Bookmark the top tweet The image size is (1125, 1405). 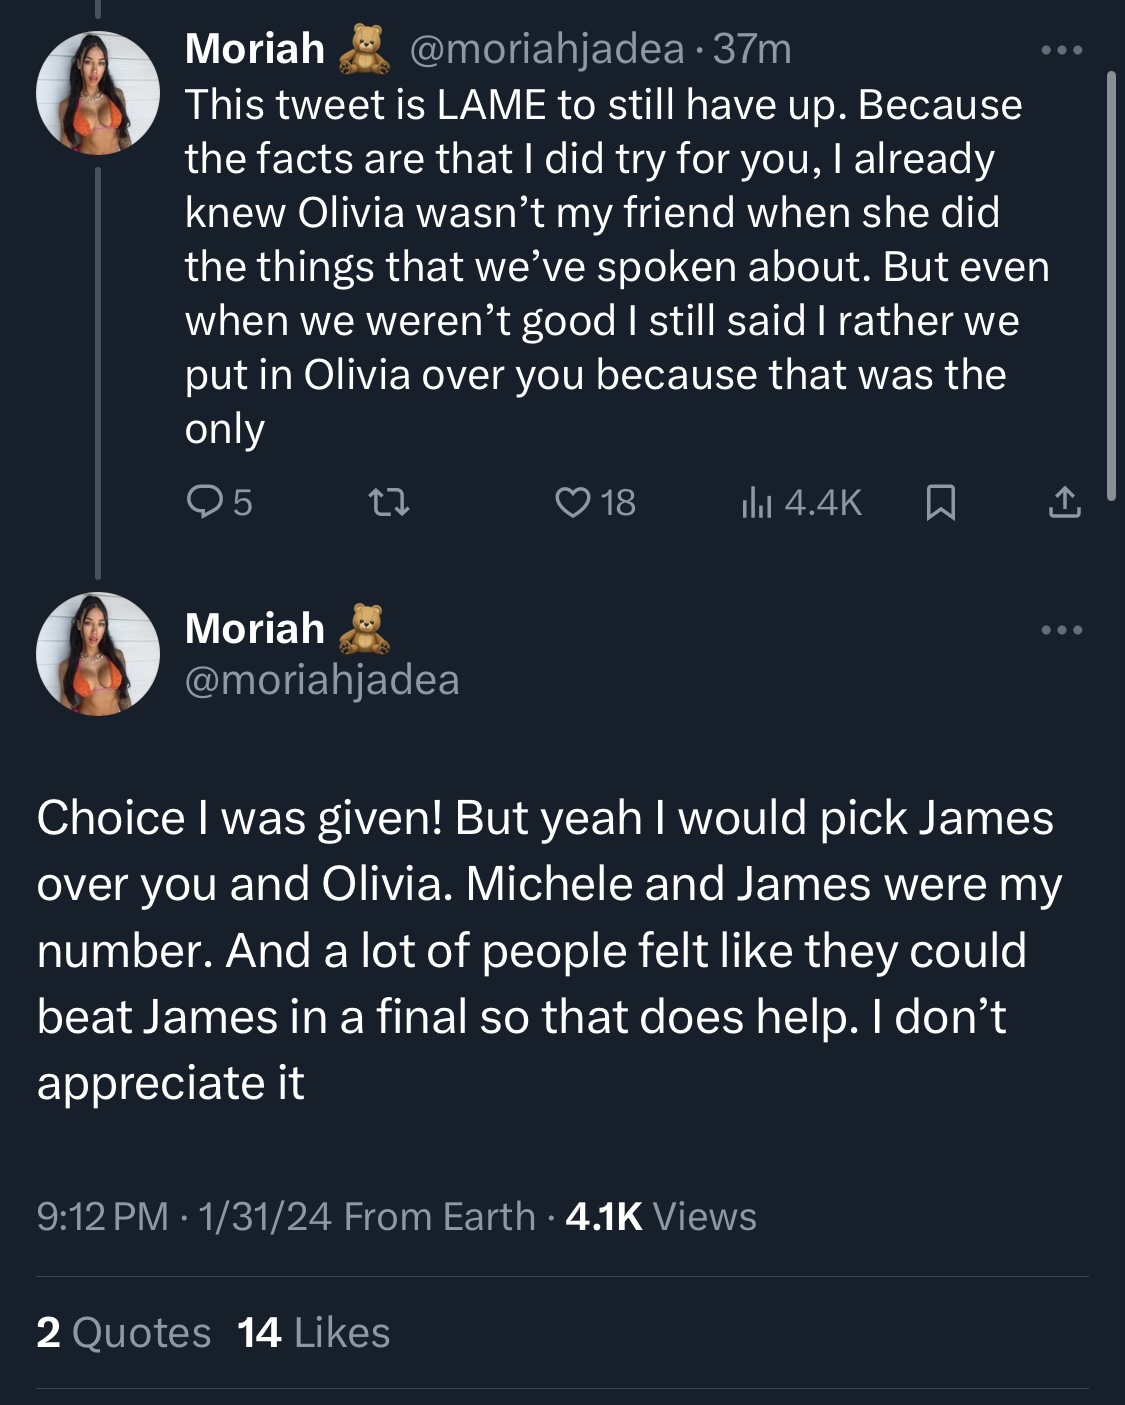coord(940,502)
